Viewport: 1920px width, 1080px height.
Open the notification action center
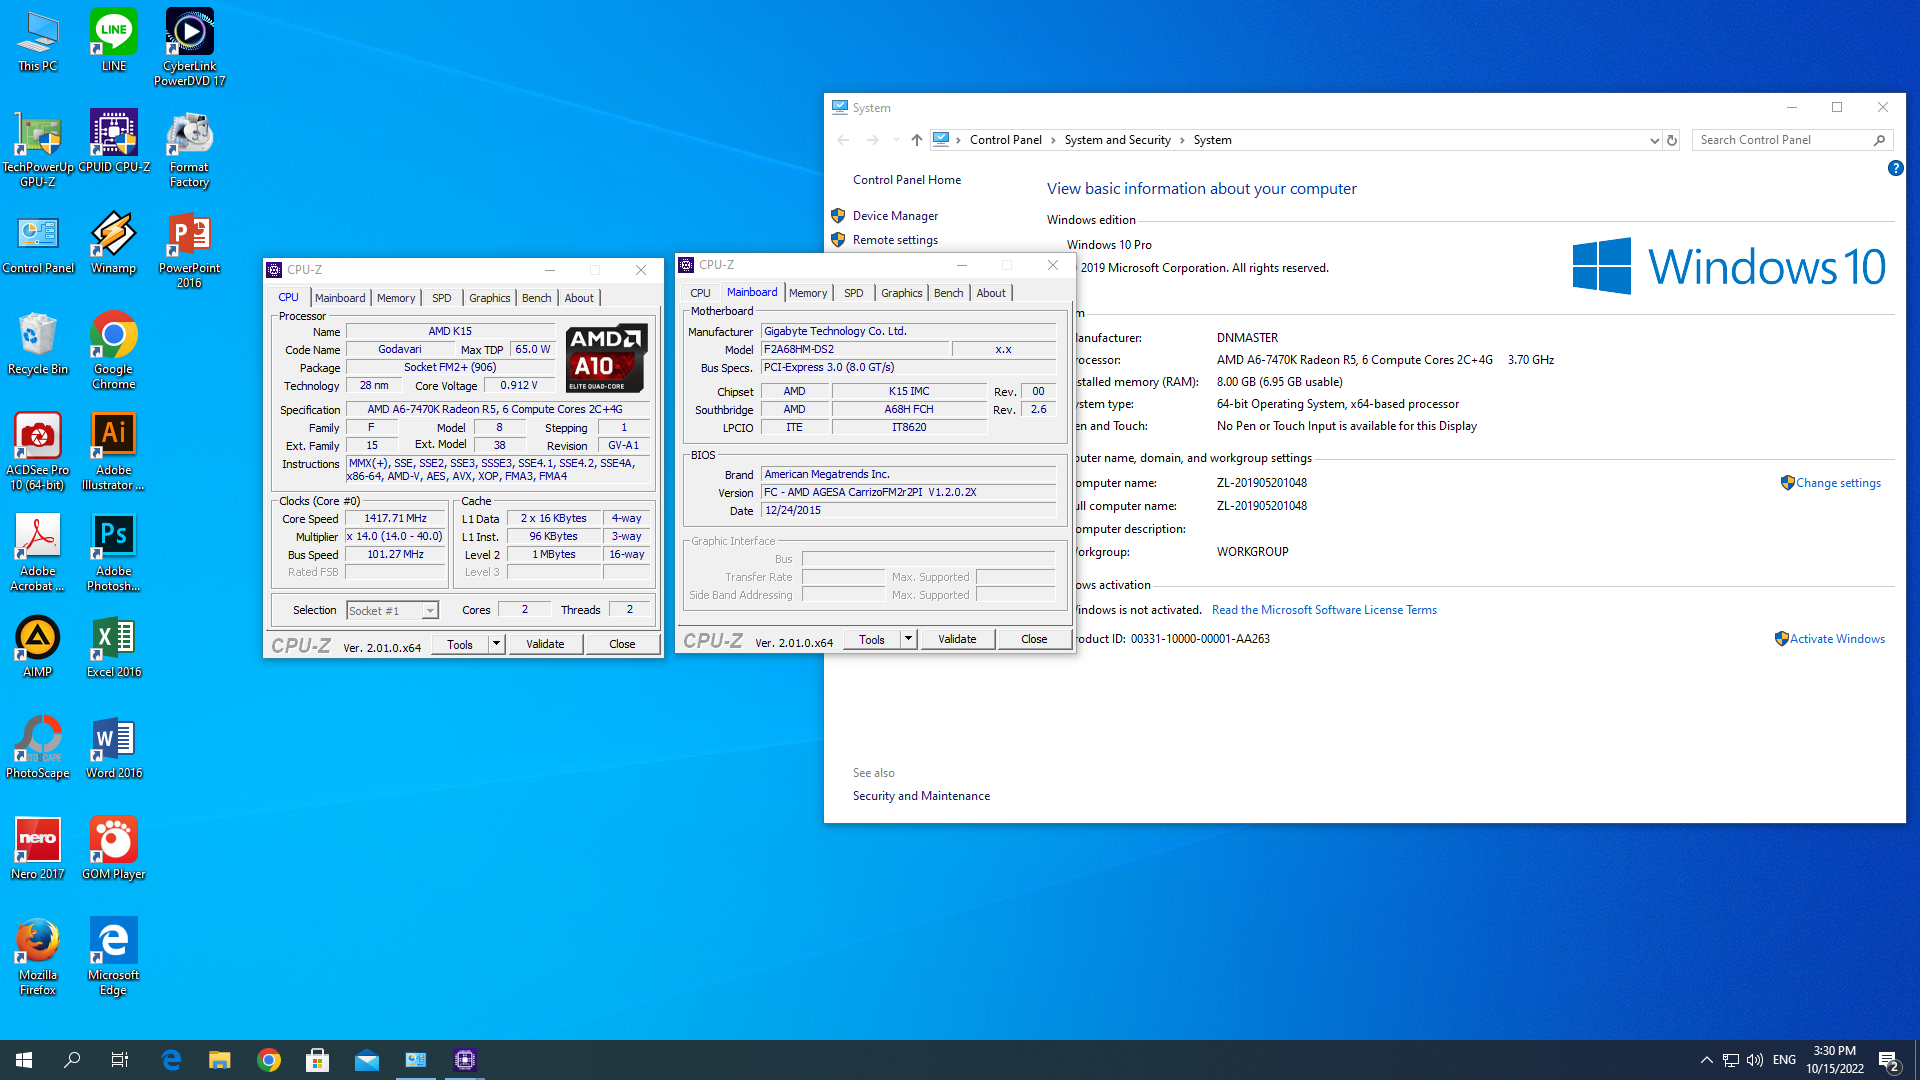[x=1889, y=1060]
